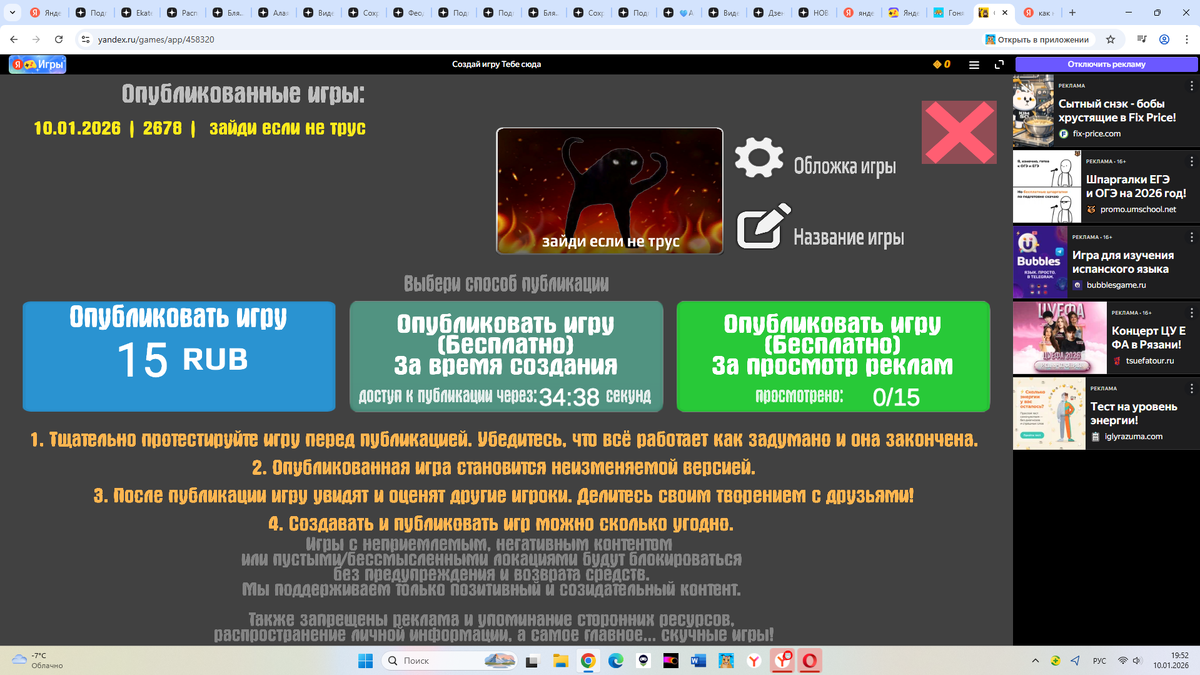Viewport: 1200px width, 675px height.
Task: Open Microsoft Word from the taskbar
Action: (697, 660)
